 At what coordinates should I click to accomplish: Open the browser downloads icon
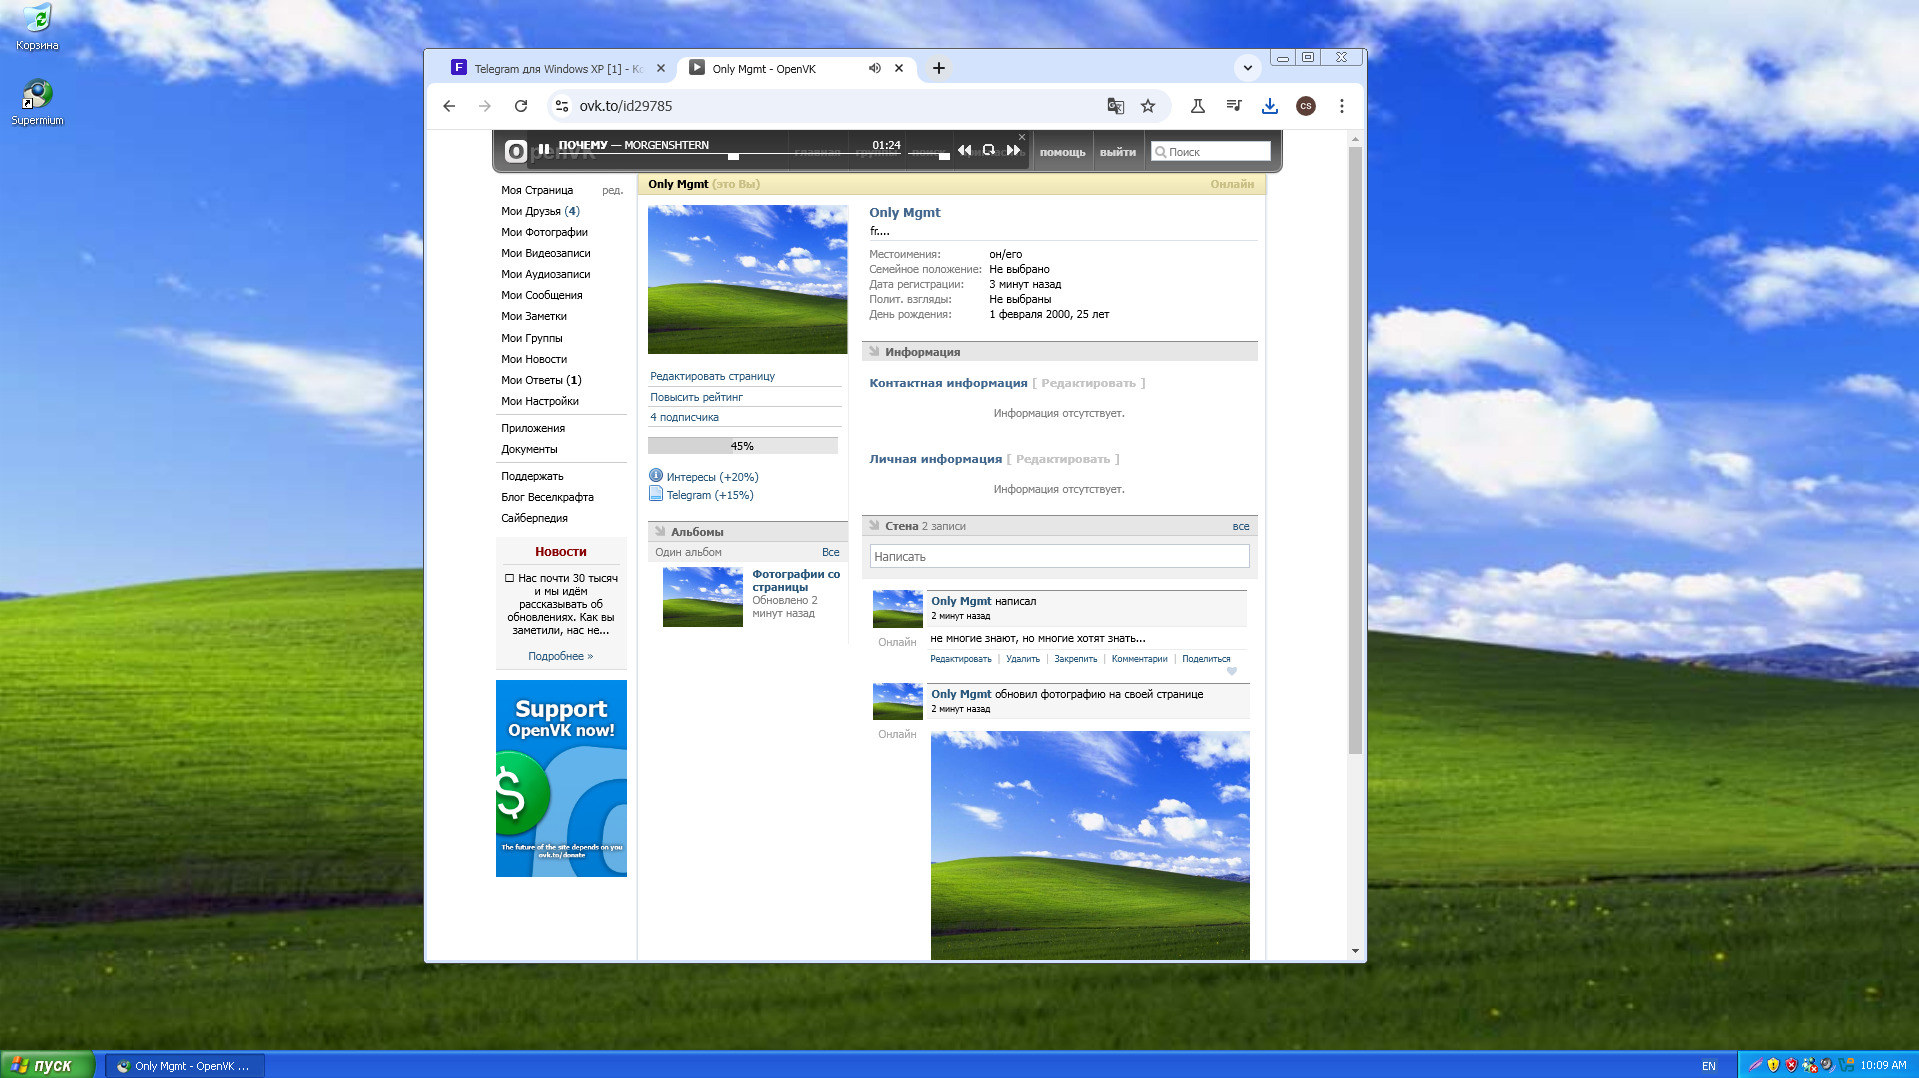[x=1270, y=106]
